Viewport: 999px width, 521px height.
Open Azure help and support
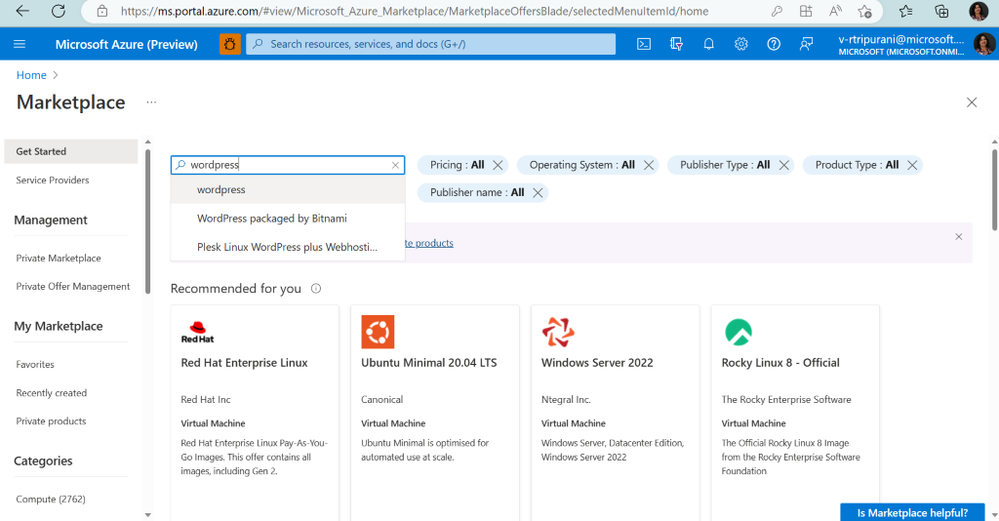pyautogui.click(x=773, y=44)
